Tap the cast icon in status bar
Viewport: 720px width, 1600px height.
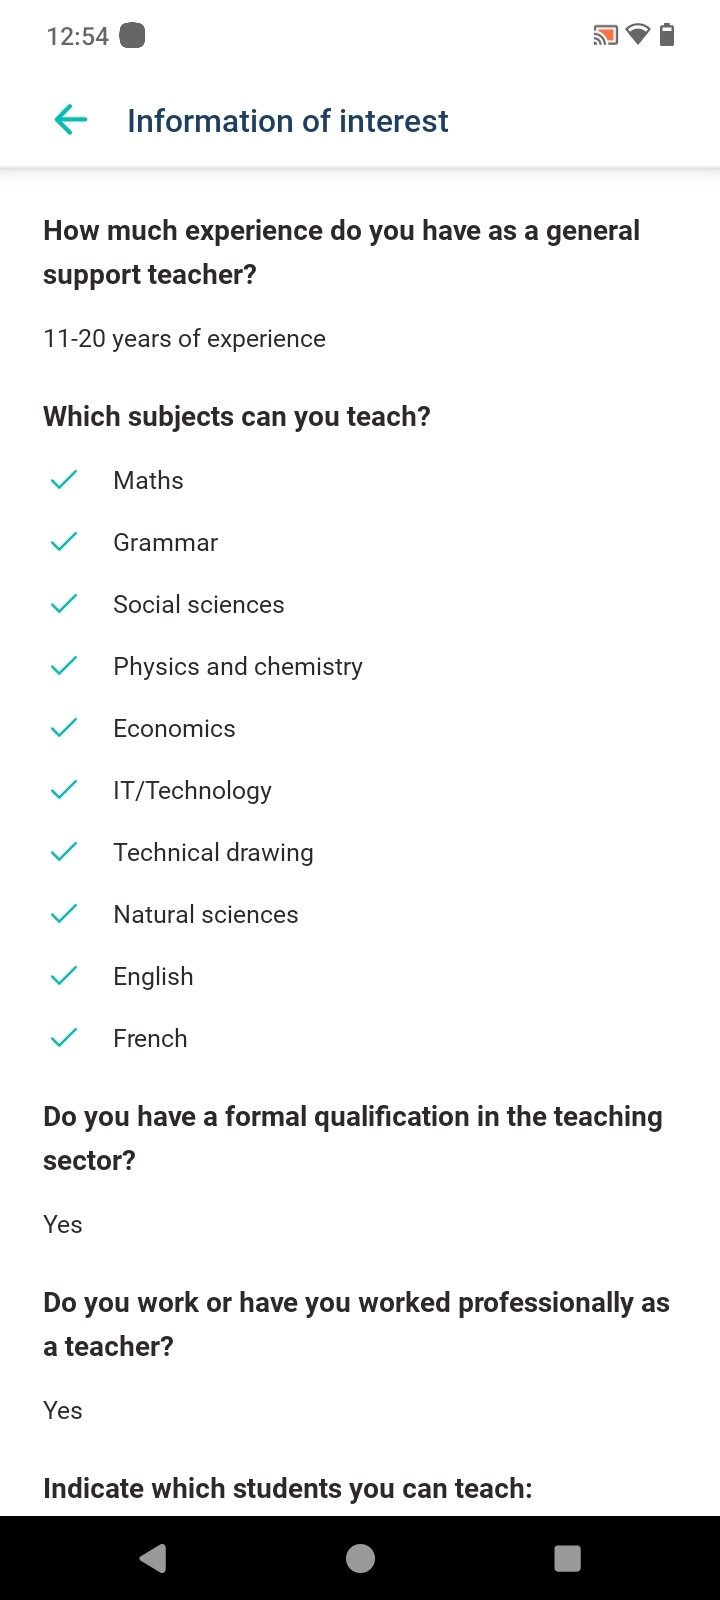pyautogui.click(x=605, y=37)
